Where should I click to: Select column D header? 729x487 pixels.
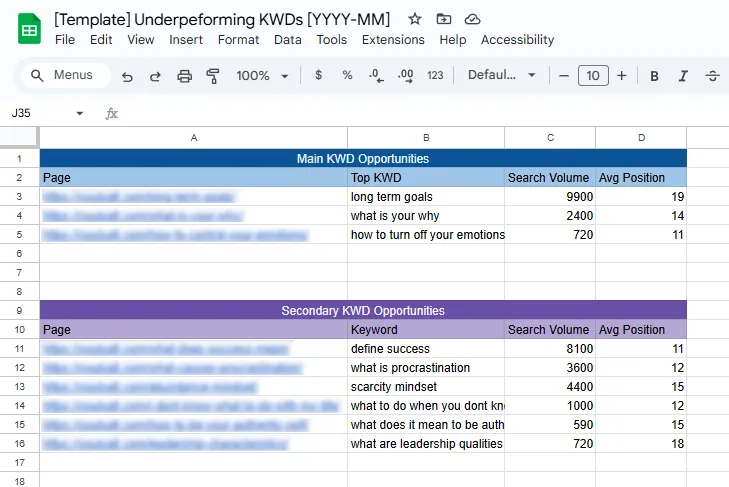pos(641,138)
